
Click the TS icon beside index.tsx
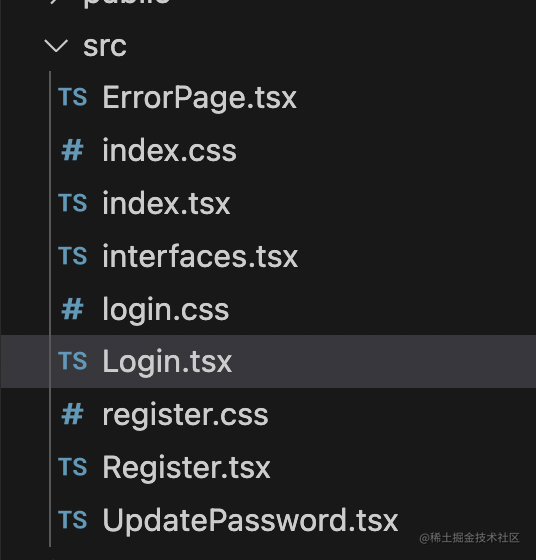(73, 203)
